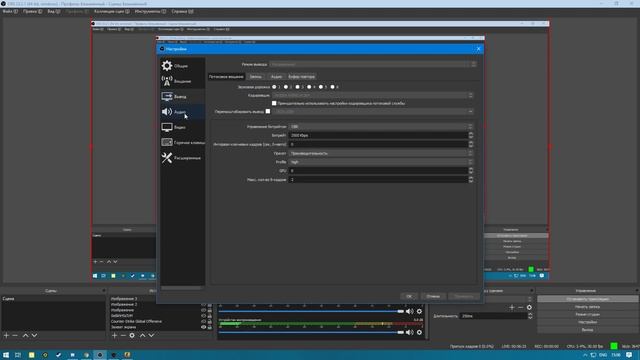The width and height of the screenshot is (640, 360).
Task: Remove source with Sources minus icon
Action: click(123, 335)
